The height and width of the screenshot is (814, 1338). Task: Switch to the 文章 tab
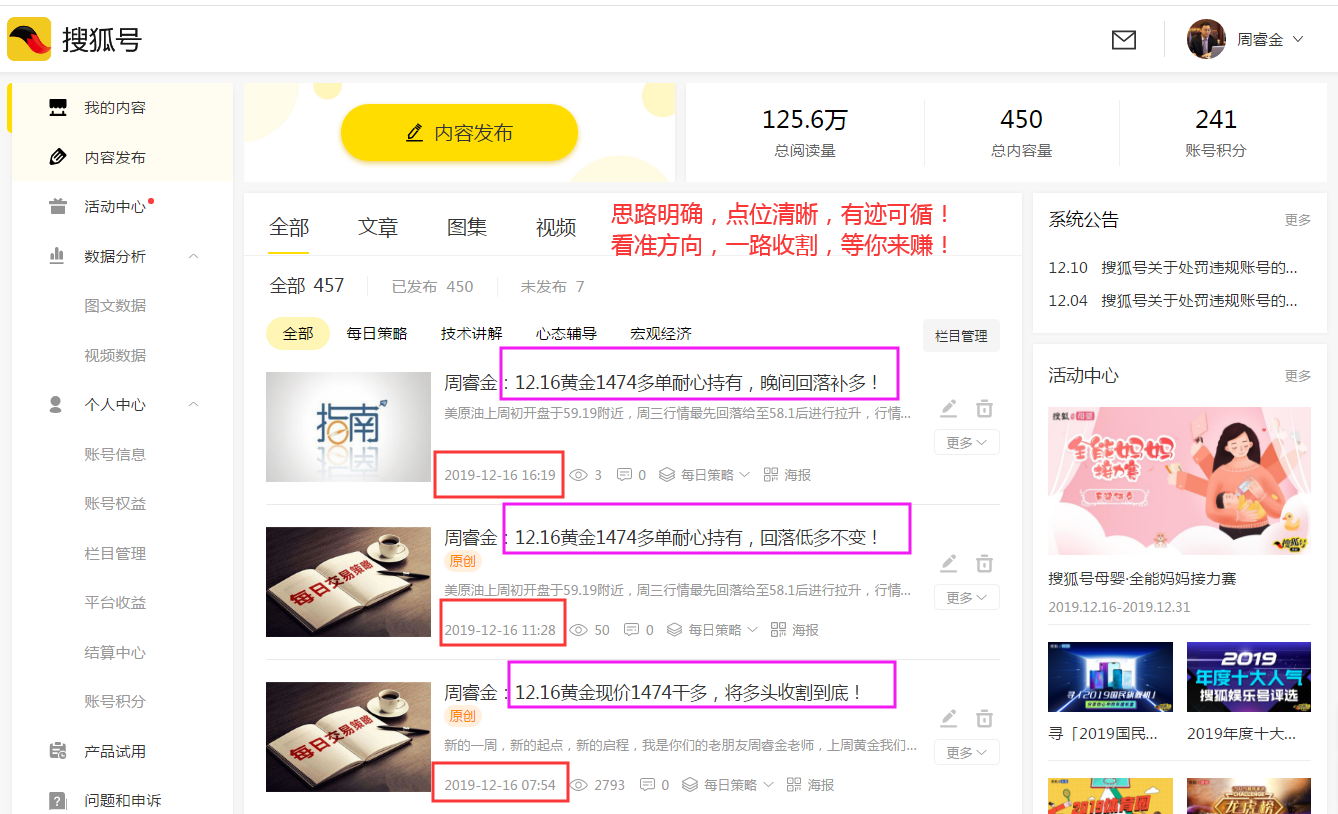coord(378,227)
